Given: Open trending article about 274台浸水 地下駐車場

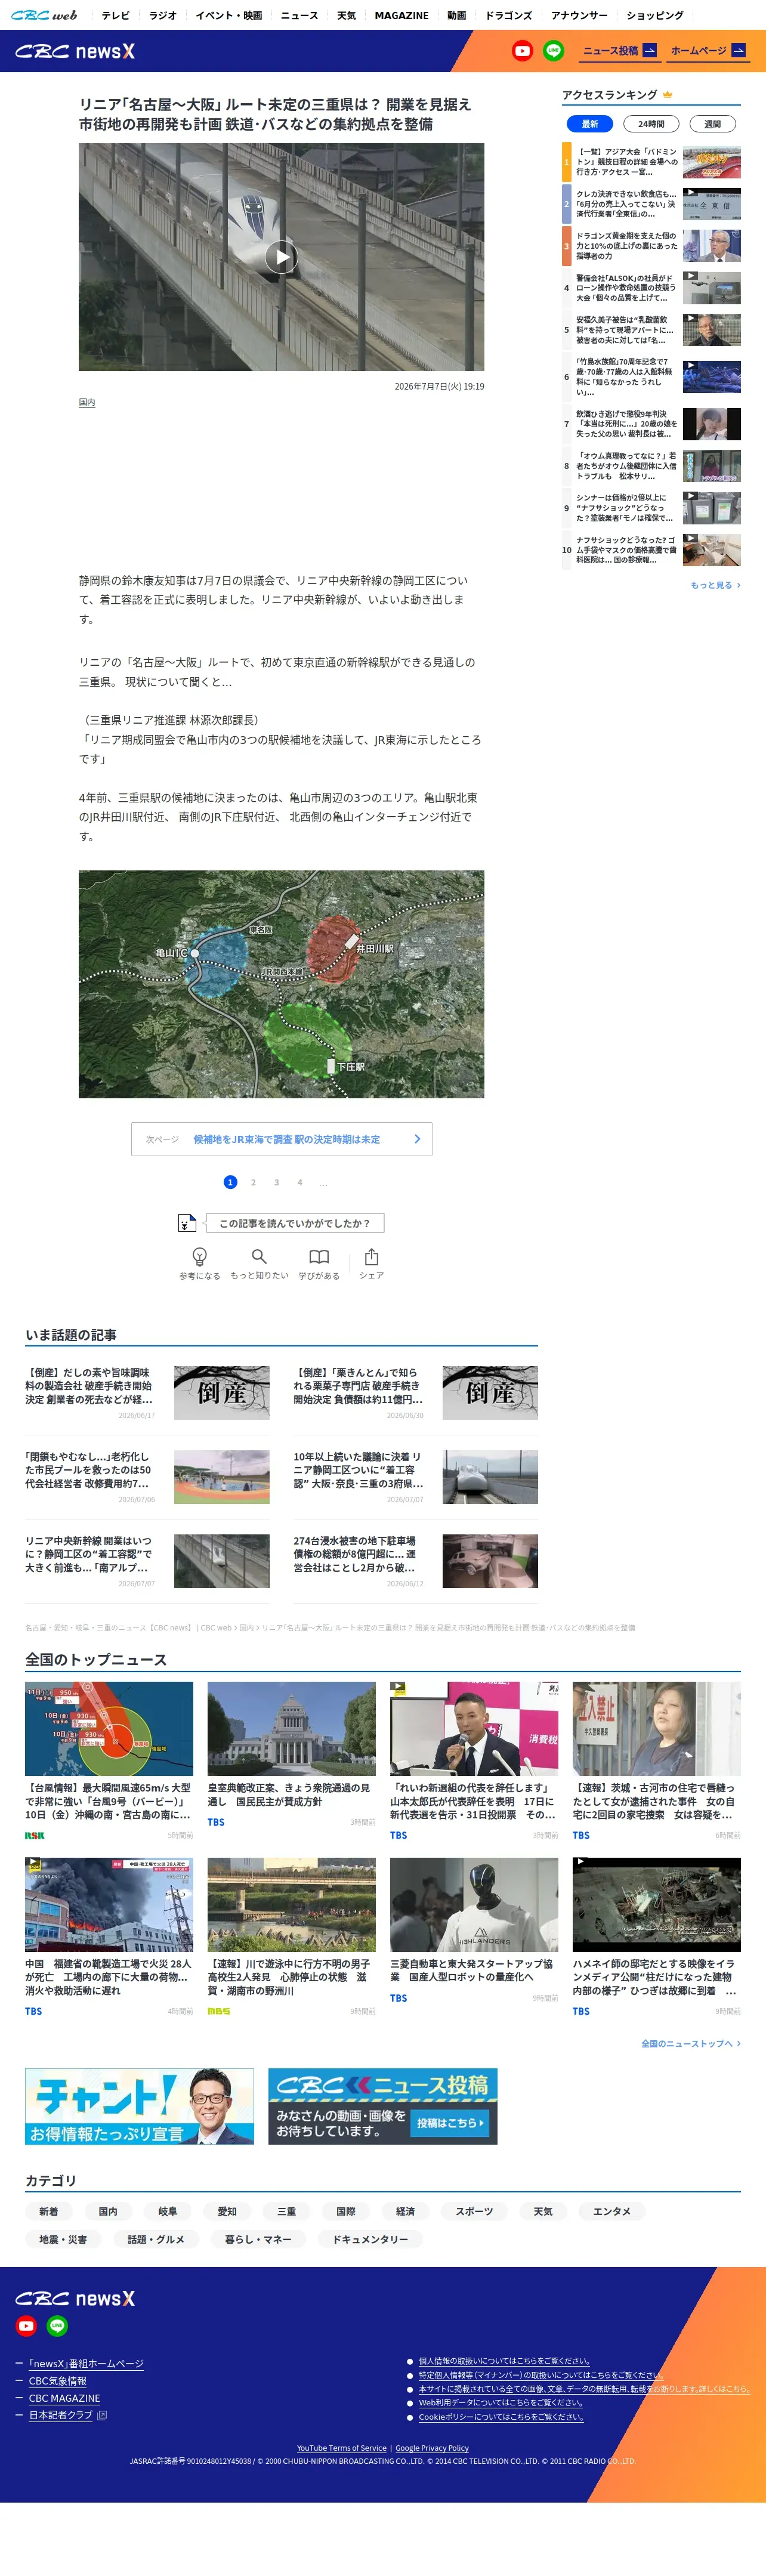Looking at the screenshot, I should 415,1561.
